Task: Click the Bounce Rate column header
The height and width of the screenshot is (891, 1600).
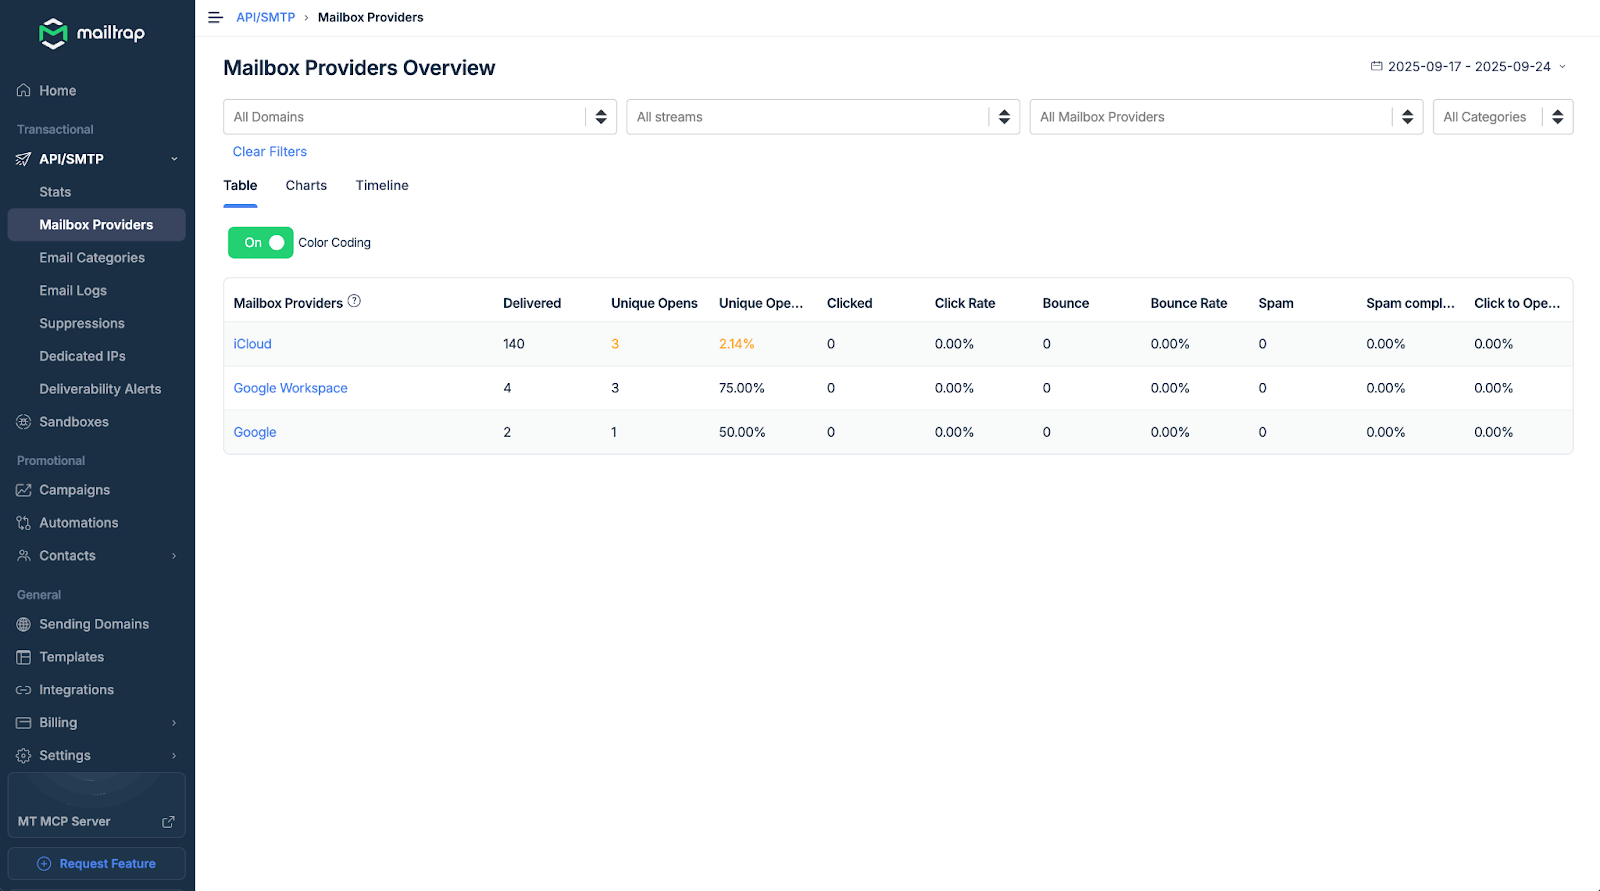Action: pos(1188,303)
